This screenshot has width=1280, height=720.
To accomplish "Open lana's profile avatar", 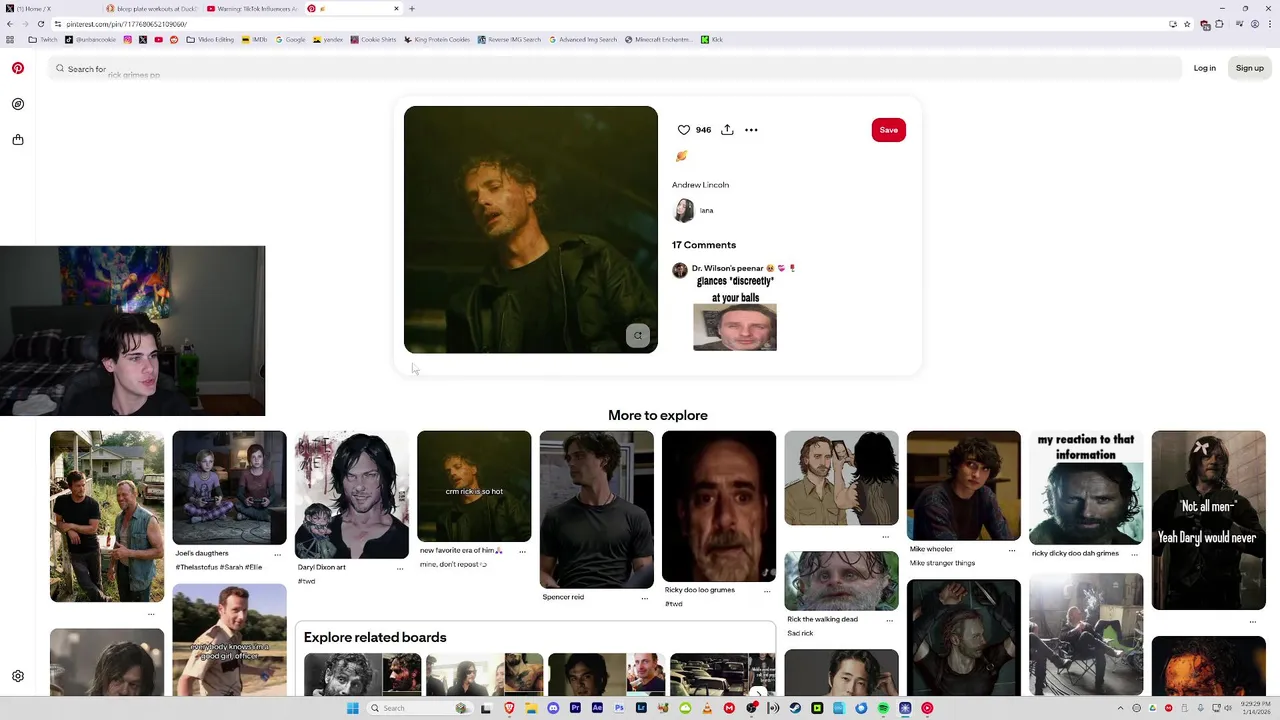I will pyautogui.click(x=684, y=210).
